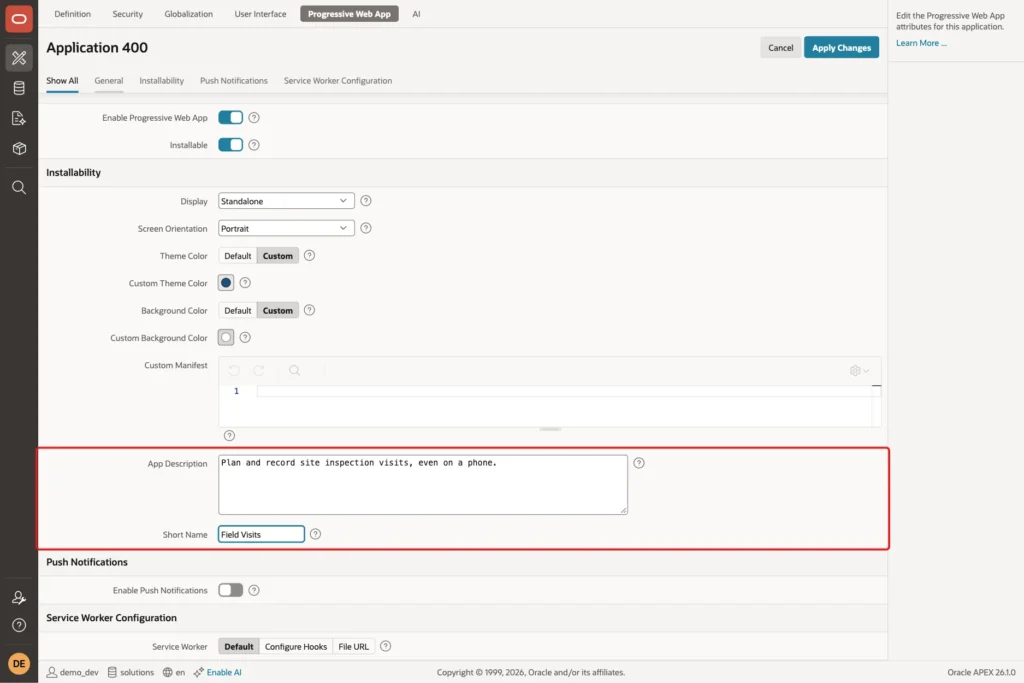This screenshot has height=683, width=1024.
Task: Go to the Globalization tab
Action: click(x=189, y=14)
